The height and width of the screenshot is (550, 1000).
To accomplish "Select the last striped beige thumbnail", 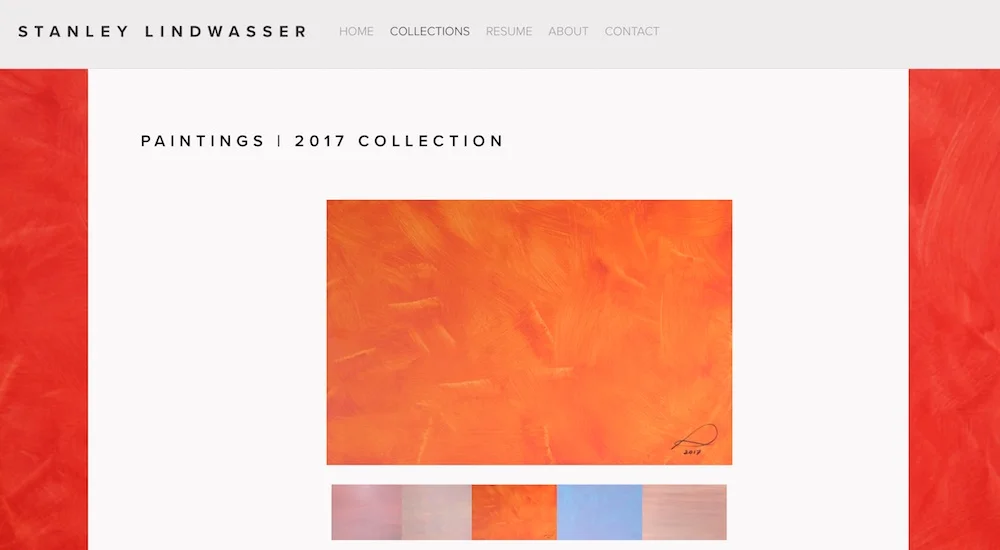I will point(684,512).
